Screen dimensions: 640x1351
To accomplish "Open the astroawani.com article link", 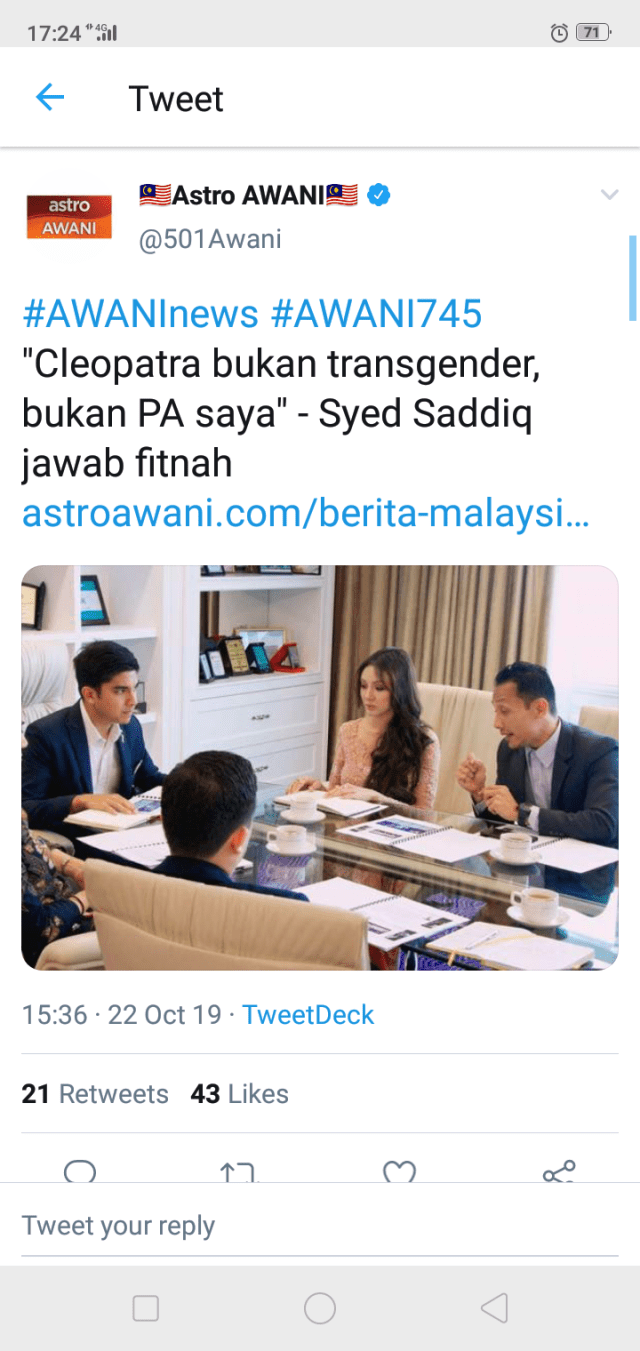I will pos(305,514).
